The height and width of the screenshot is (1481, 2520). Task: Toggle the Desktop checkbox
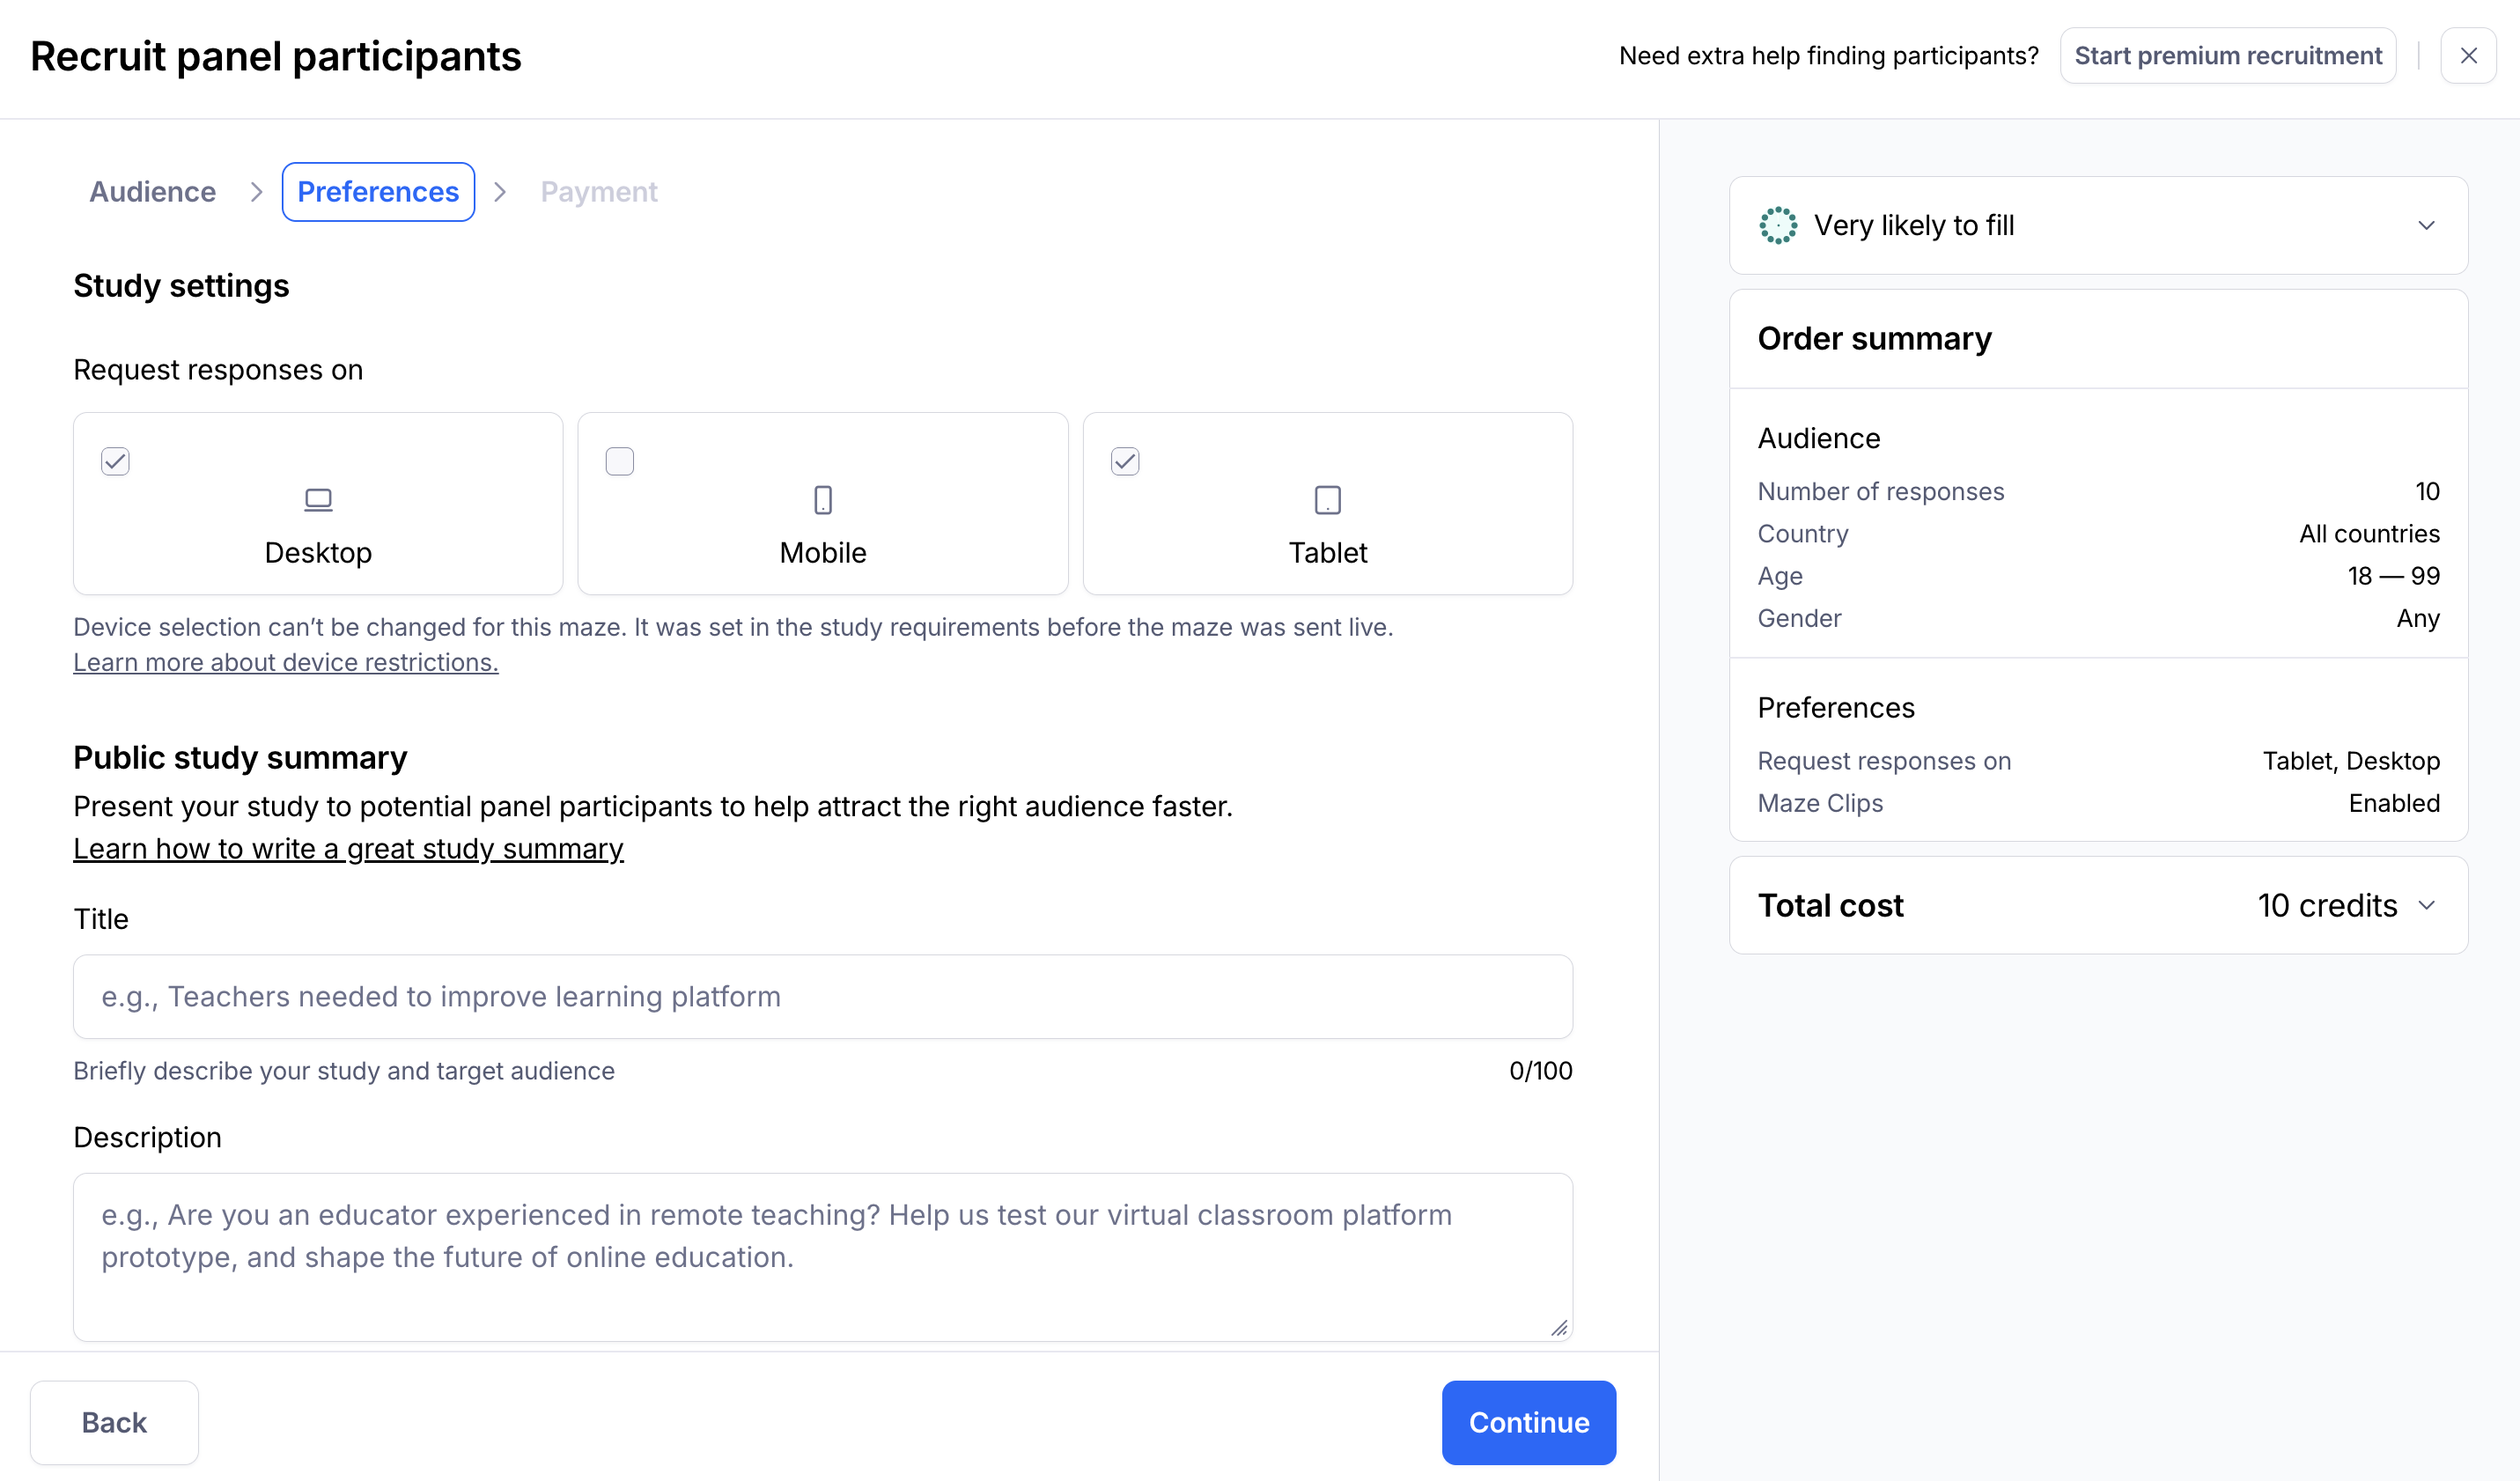[x=115, y=461]
